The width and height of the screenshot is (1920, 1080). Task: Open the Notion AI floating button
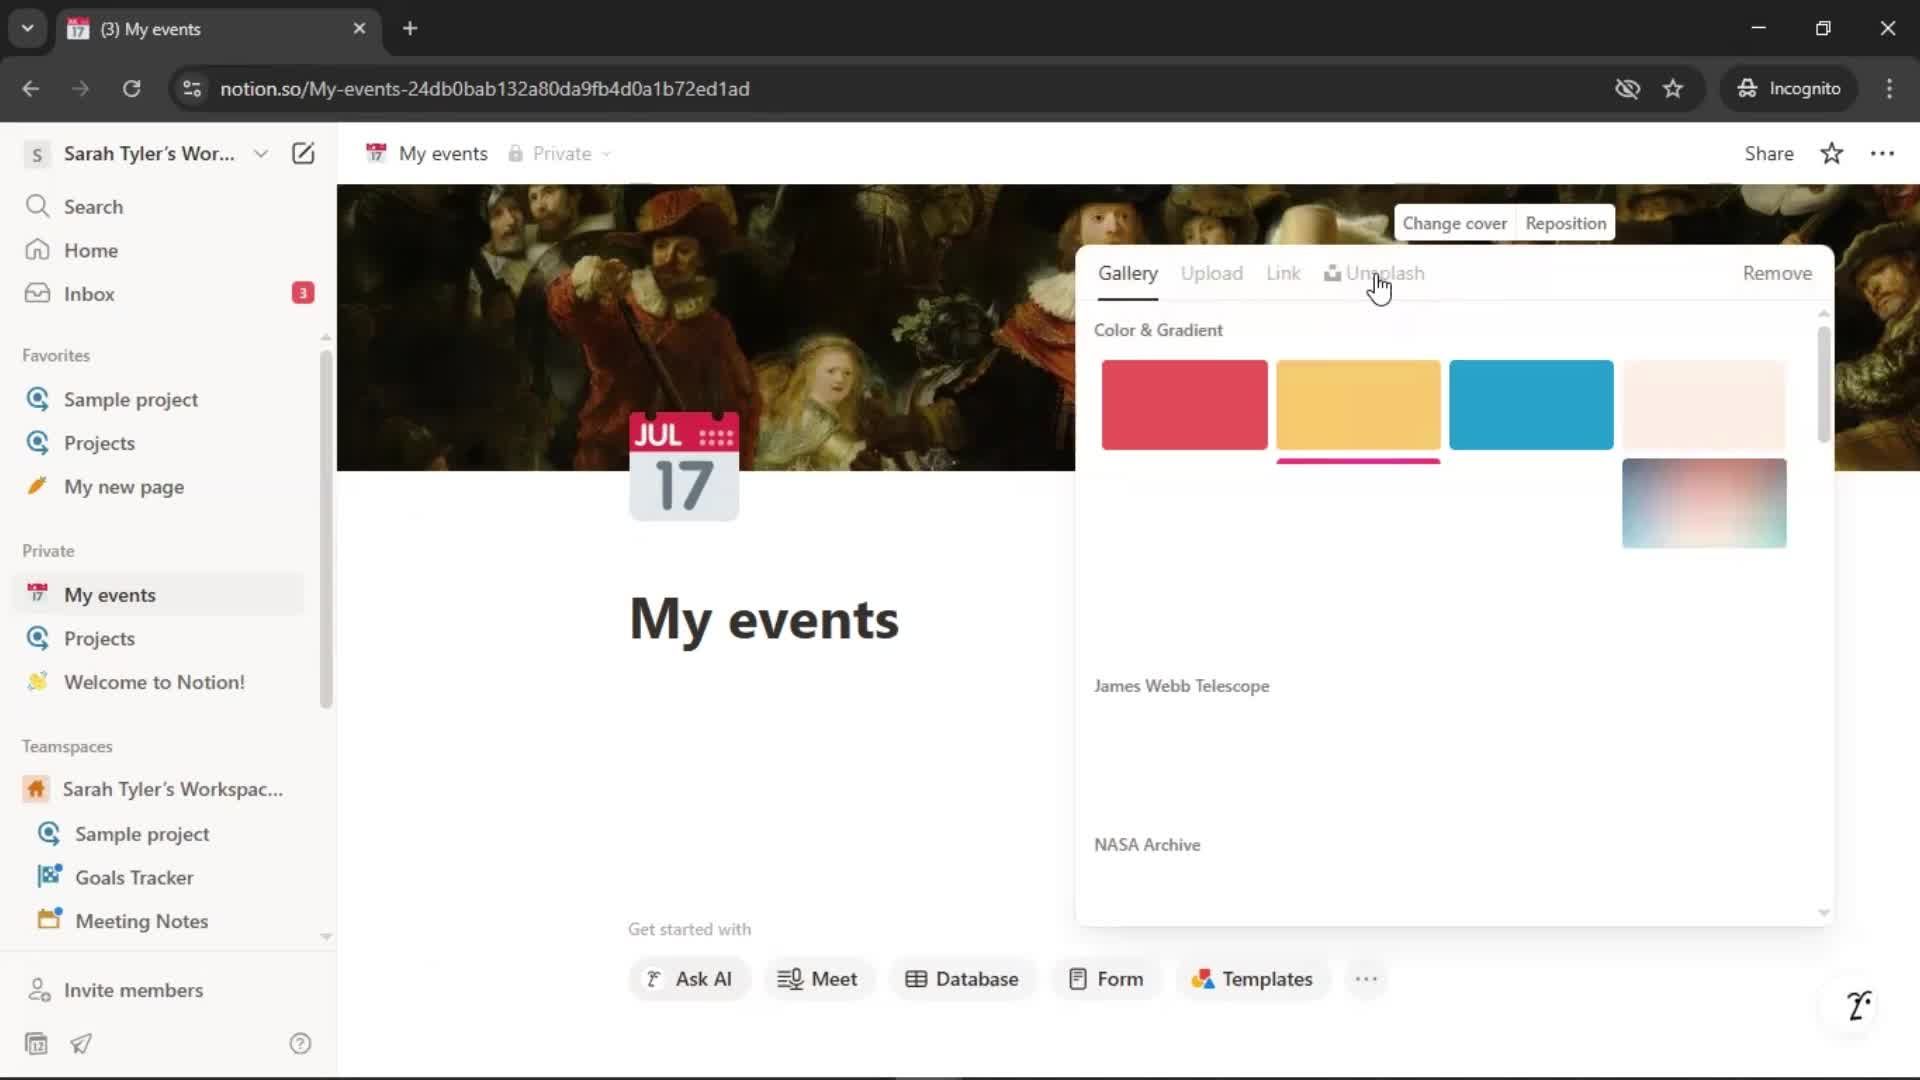(x=1858, y=1005)
